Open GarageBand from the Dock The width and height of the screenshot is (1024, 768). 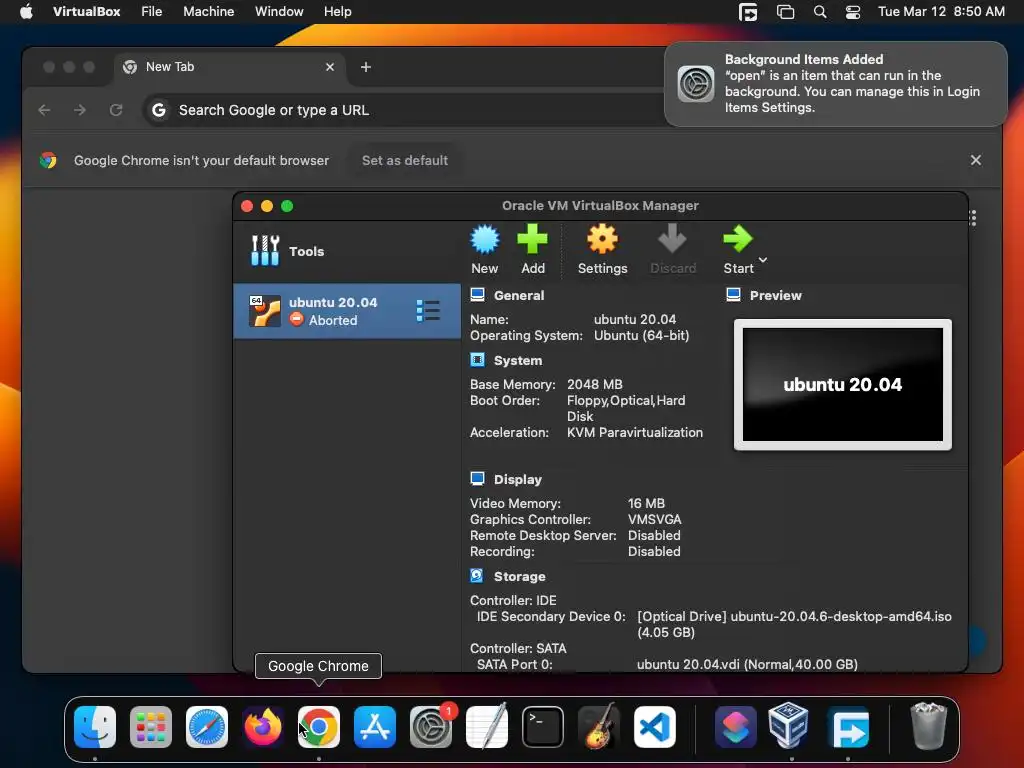click(599, 727)
